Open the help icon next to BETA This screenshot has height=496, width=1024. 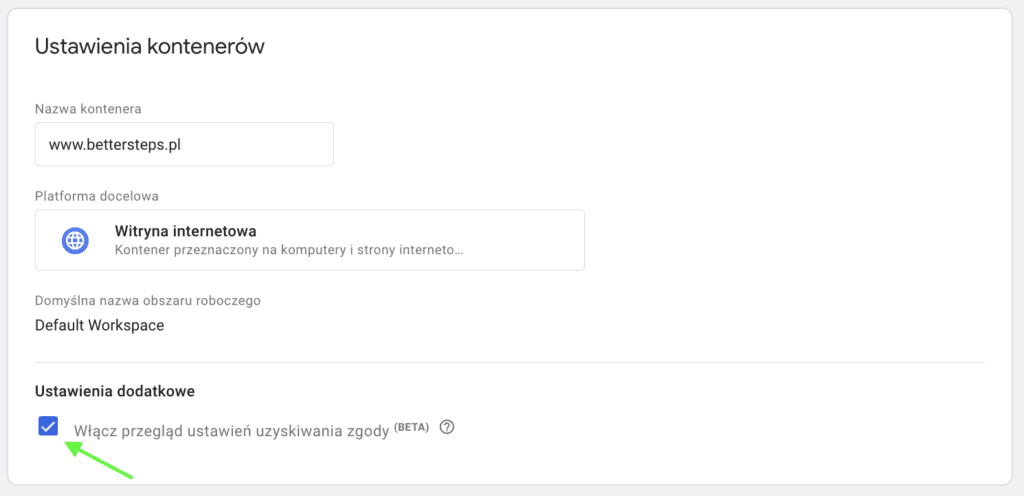pos(447,427)
